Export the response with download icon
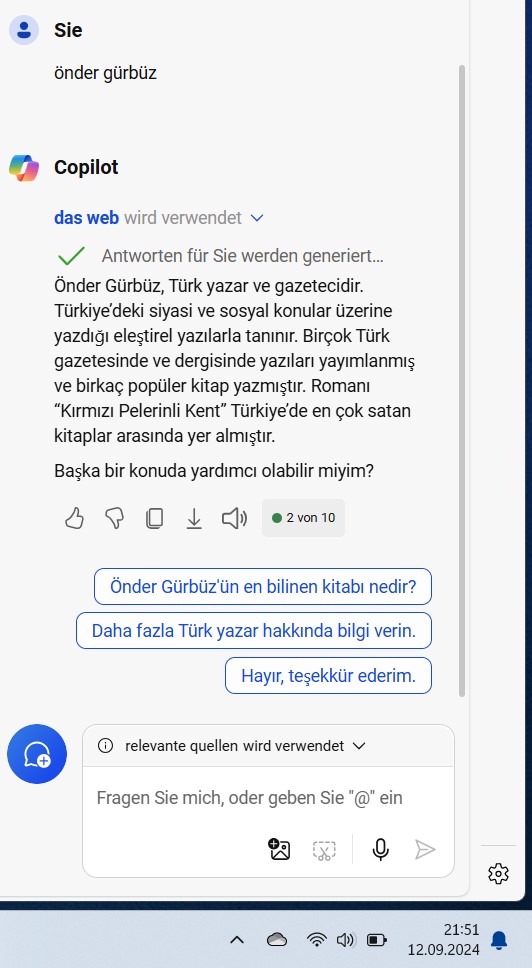This screenshot has width=532, height=968. 194,519
